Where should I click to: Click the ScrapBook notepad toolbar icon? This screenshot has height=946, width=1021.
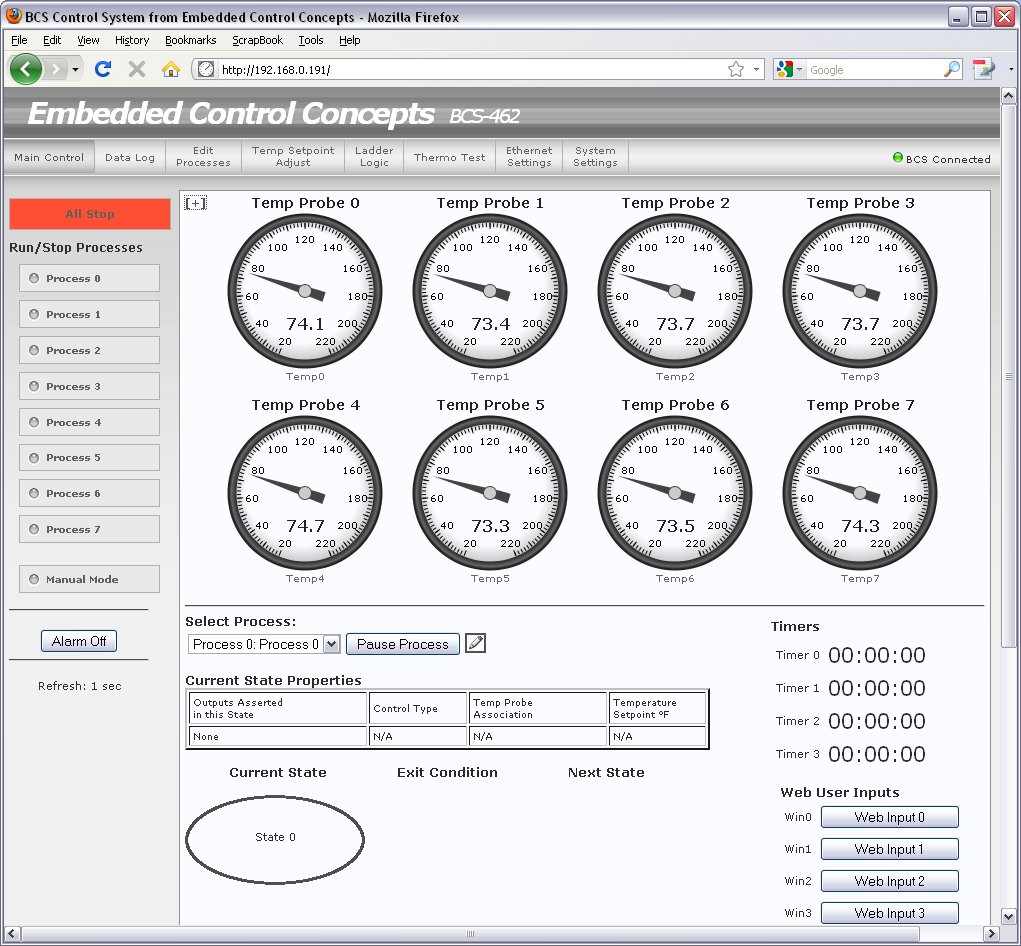(x=983, y=69)
